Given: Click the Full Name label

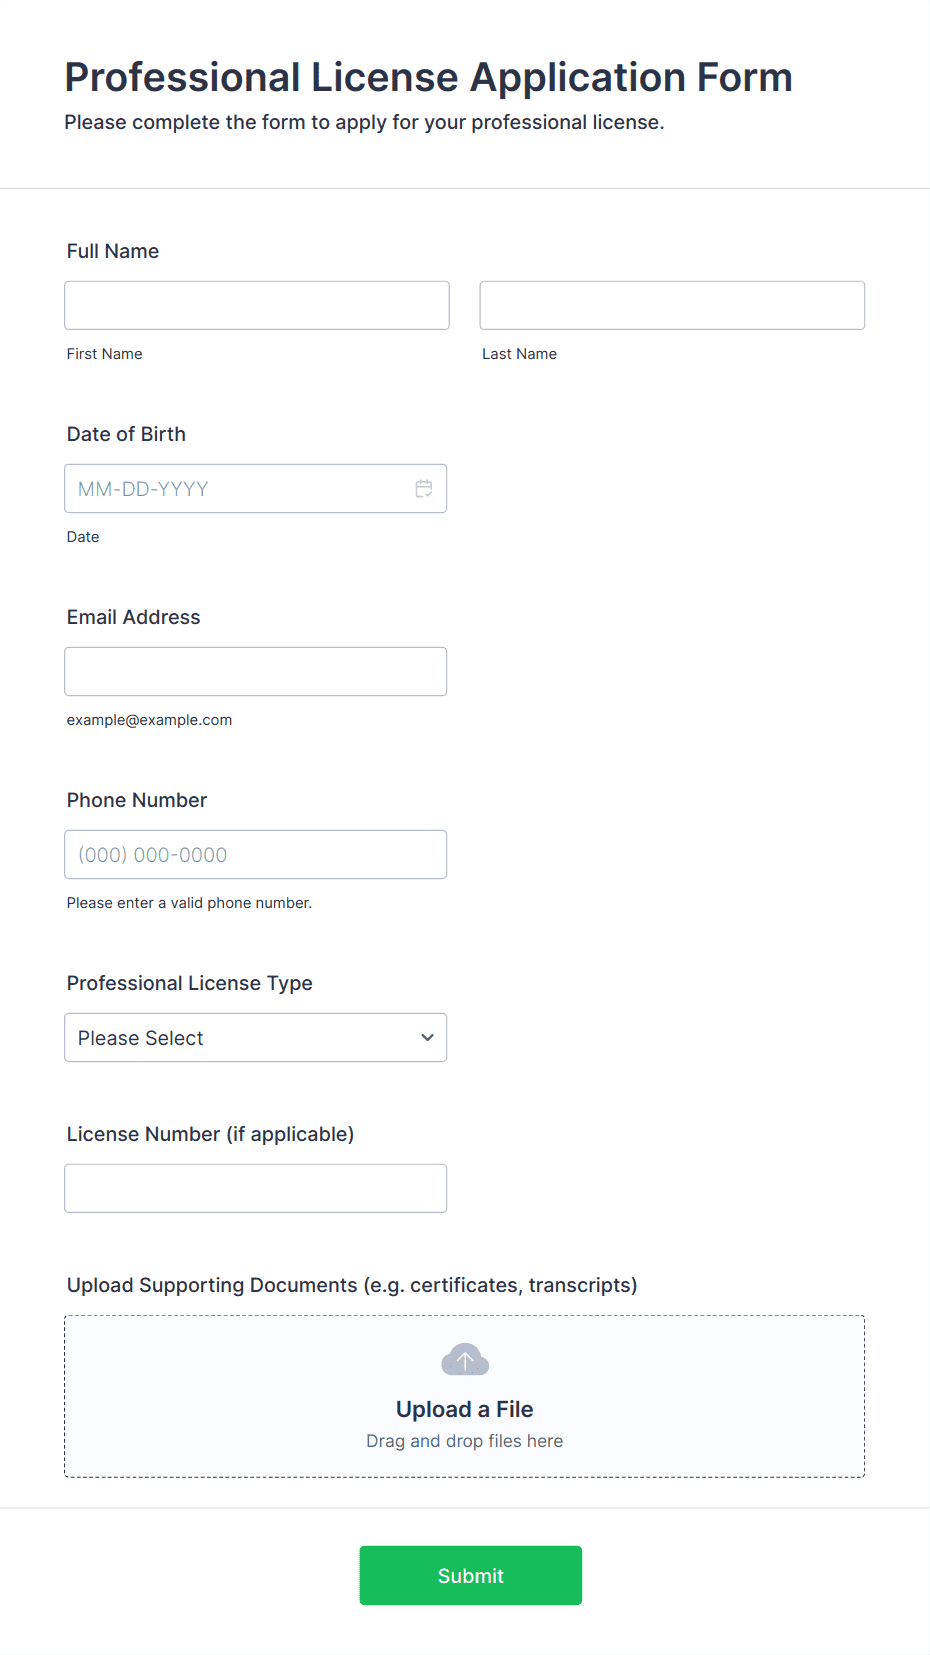Looking at the screenshot, I should [113, 251].
